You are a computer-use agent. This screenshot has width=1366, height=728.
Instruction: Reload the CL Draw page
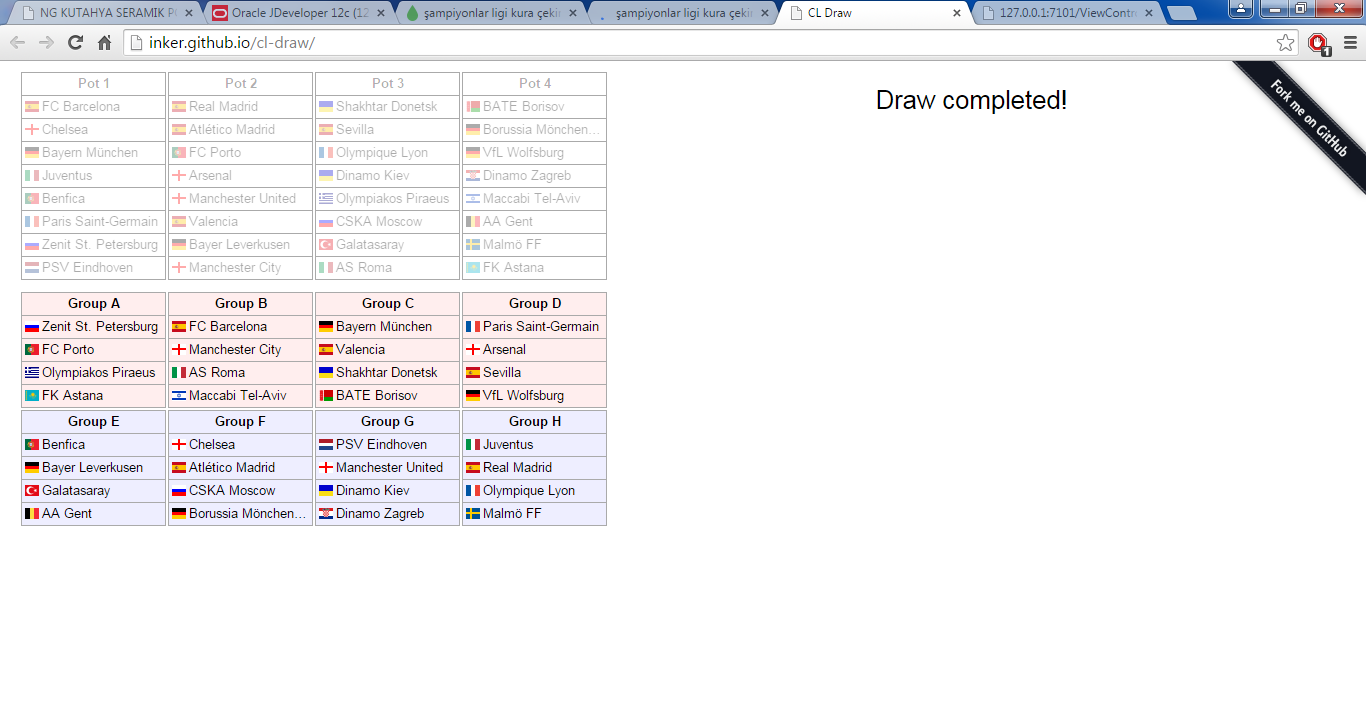[x=75, y=43]
